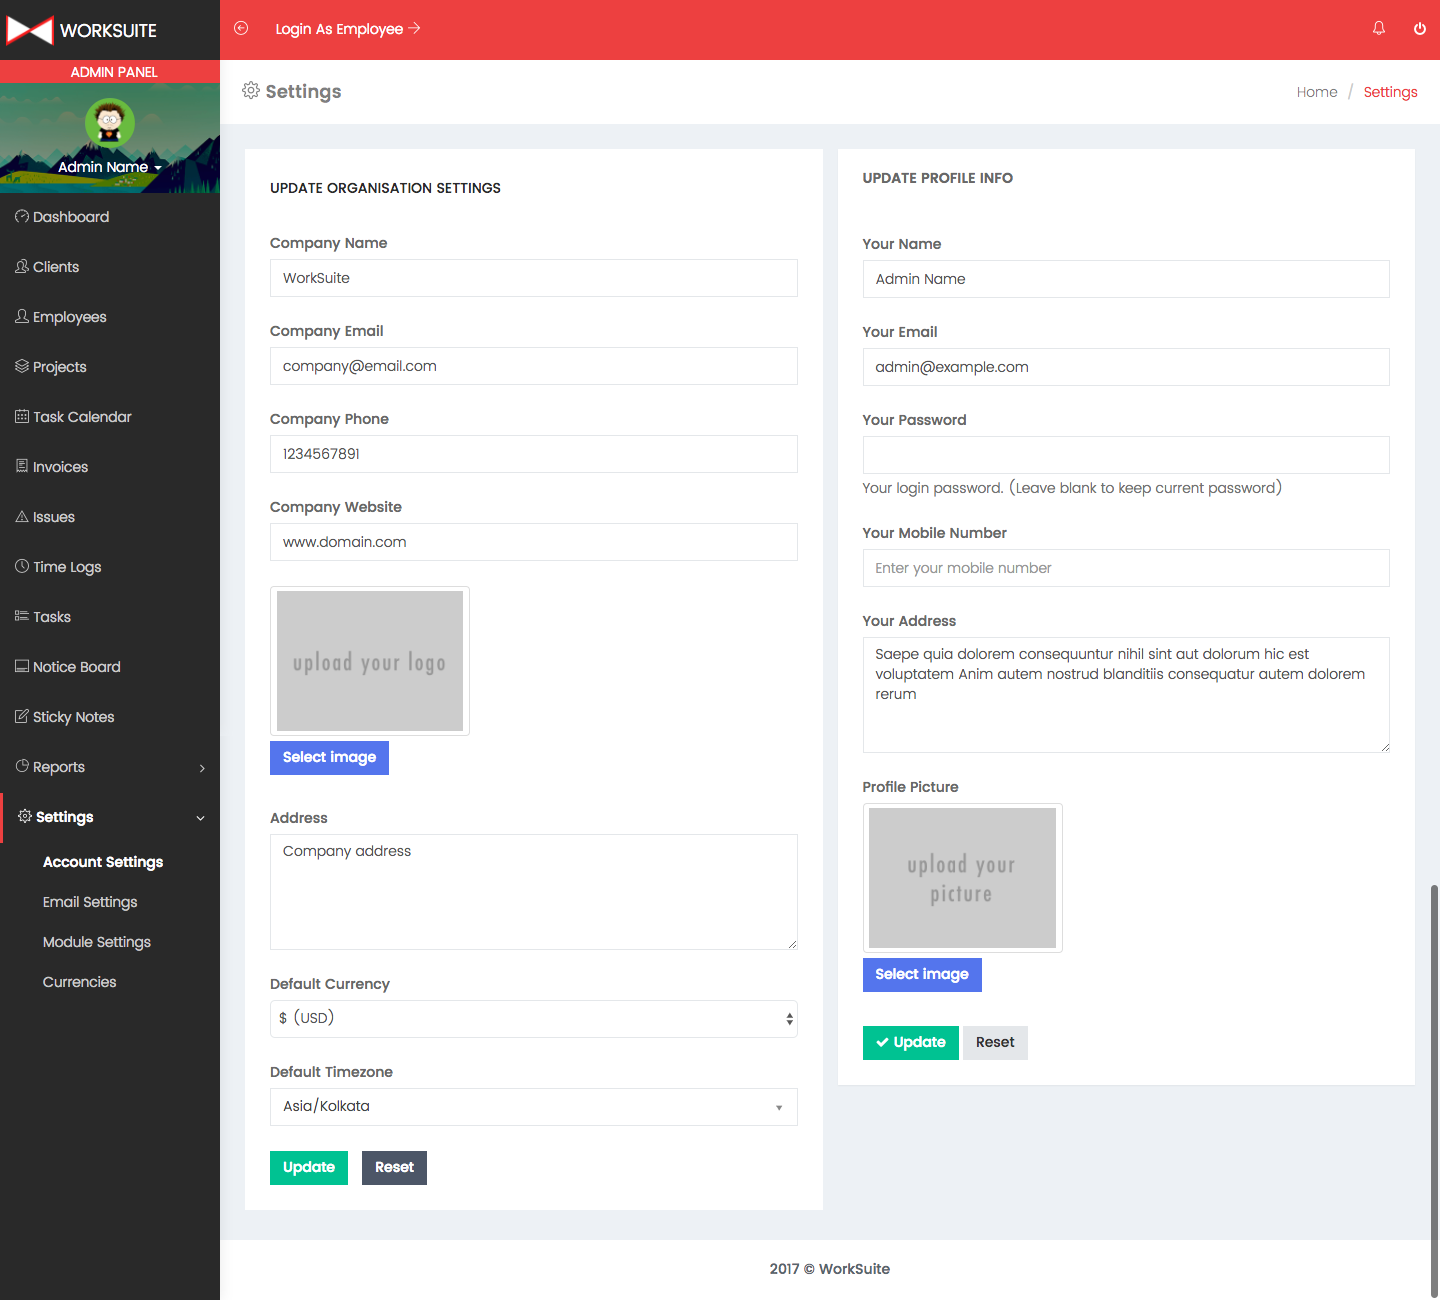Open Dashboard from the sidebar
Viewport: 1440px width, 1300px height.
coord(70,217)
